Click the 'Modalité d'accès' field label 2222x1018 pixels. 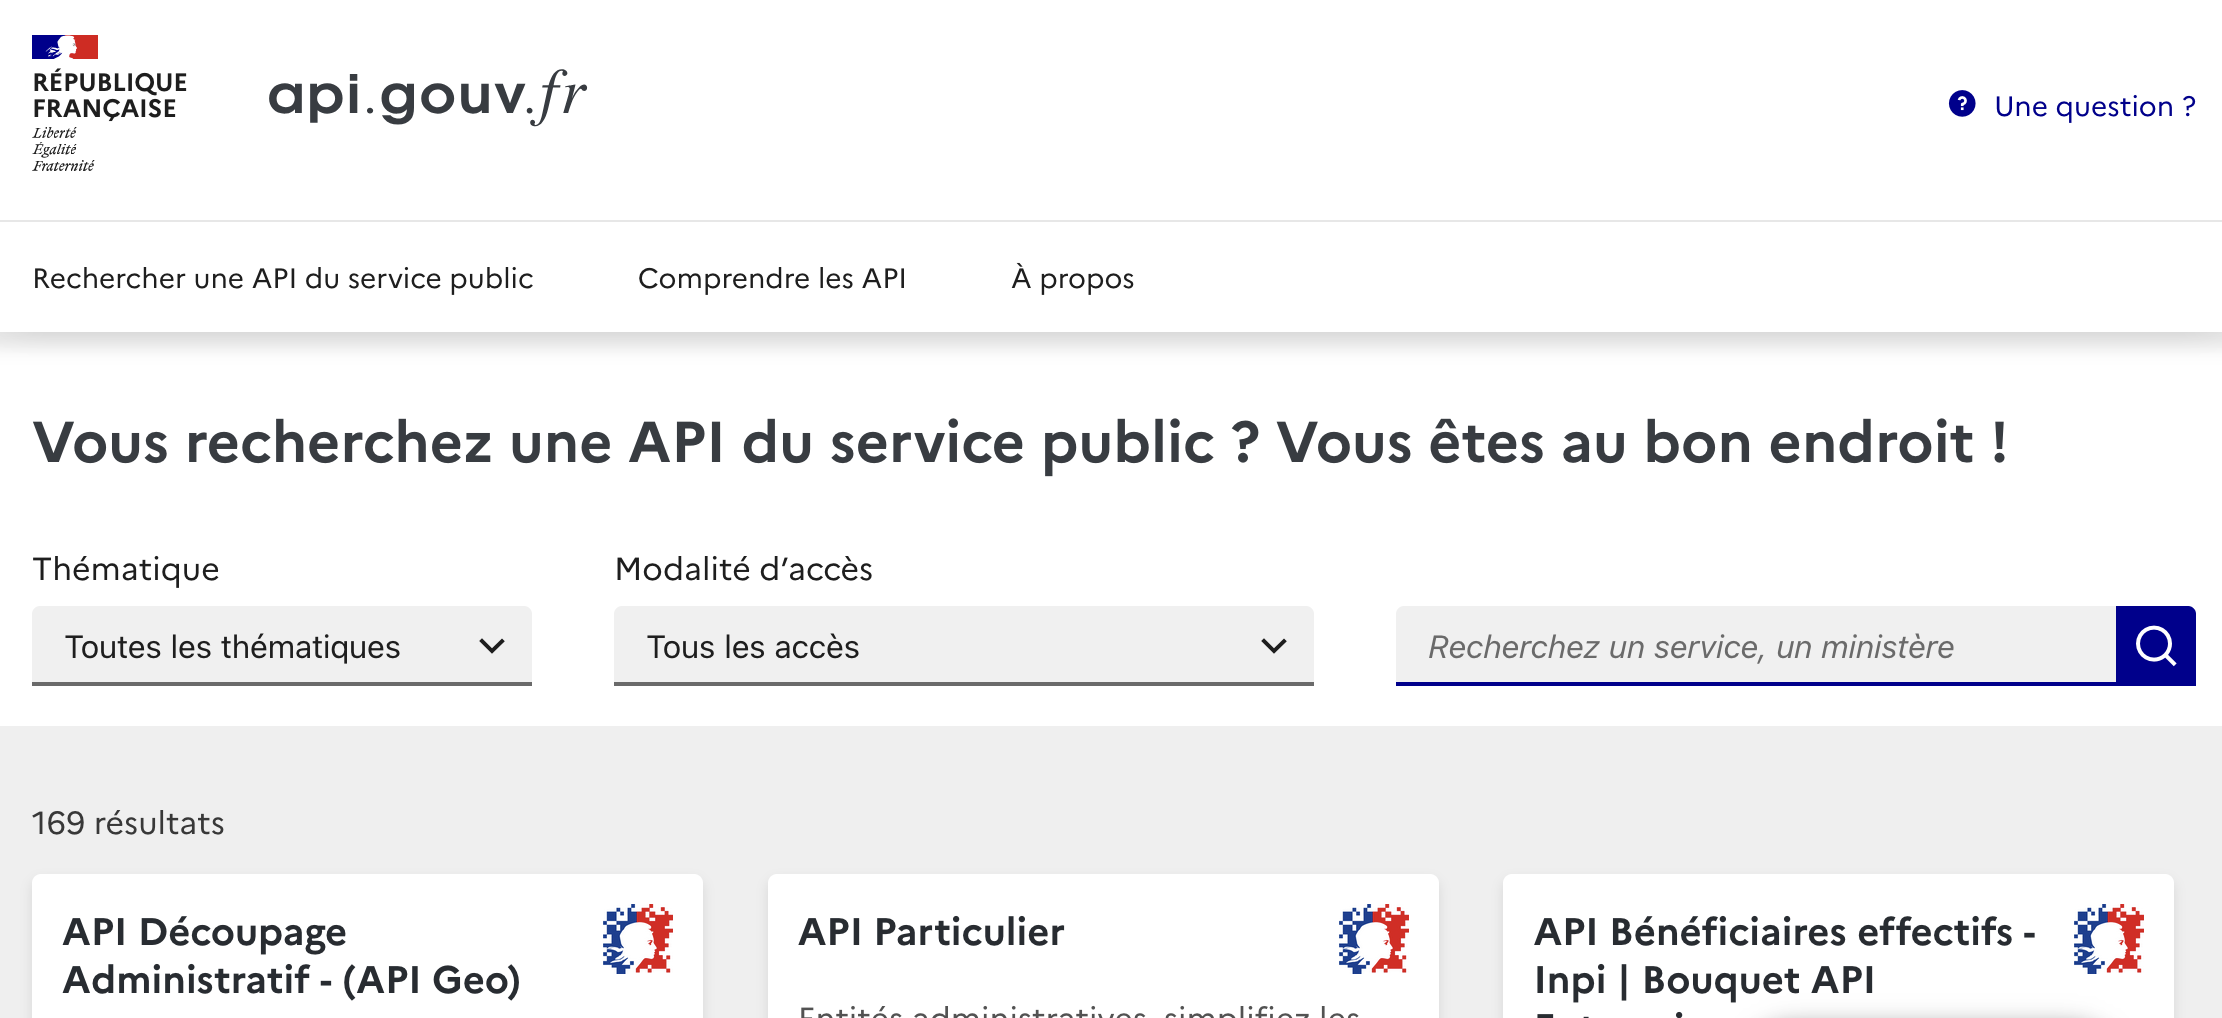(743, 569)
